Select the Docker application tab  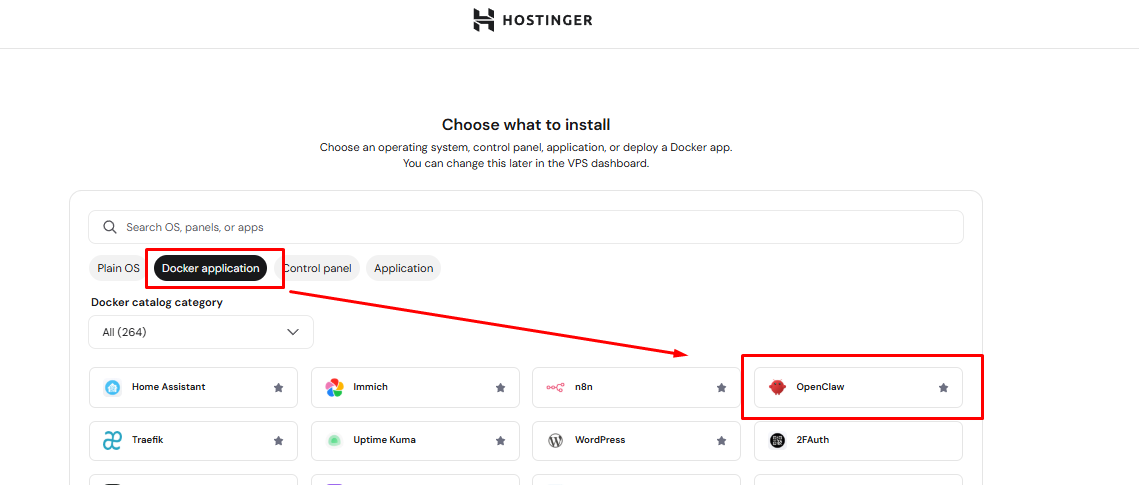(210, 268)
